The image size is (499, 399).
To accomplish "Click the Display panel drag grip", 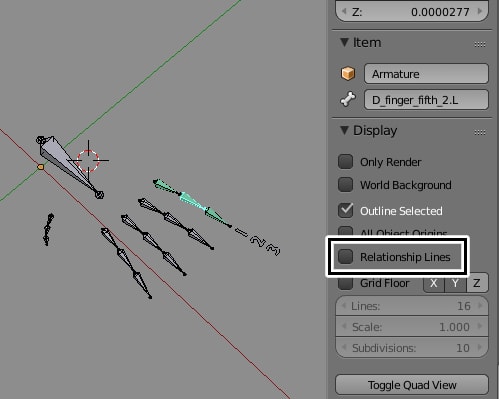I will pyautogui.click(x=480, y=132).
